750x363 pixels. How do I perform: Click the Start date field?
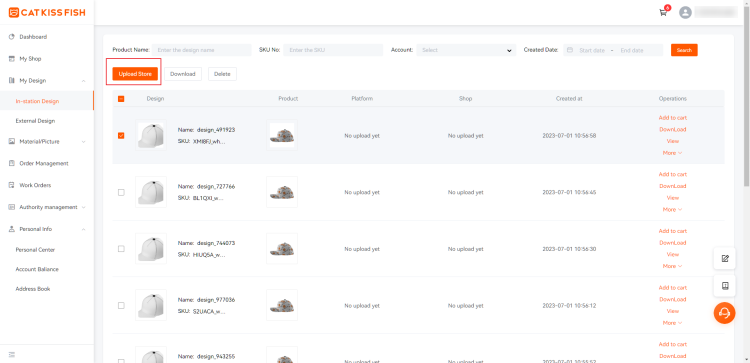592,50
